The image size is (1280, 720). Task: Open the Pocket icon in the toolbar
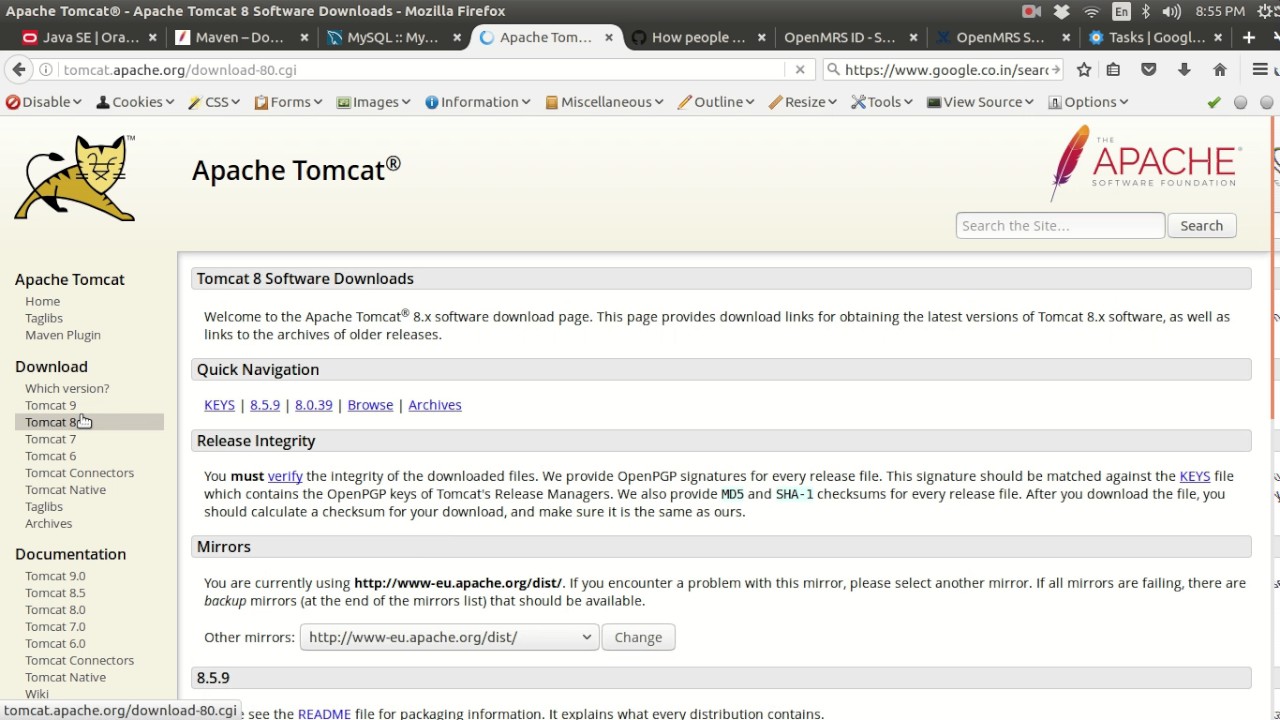[1148, 70]
